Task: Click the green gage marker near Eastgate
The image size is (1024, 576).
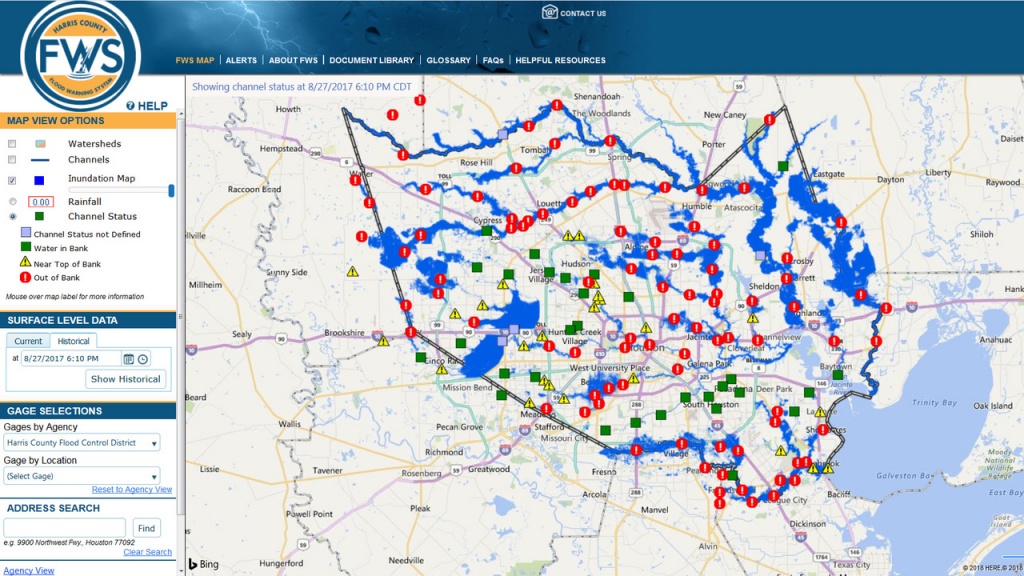Action: [x=785, y=165]
